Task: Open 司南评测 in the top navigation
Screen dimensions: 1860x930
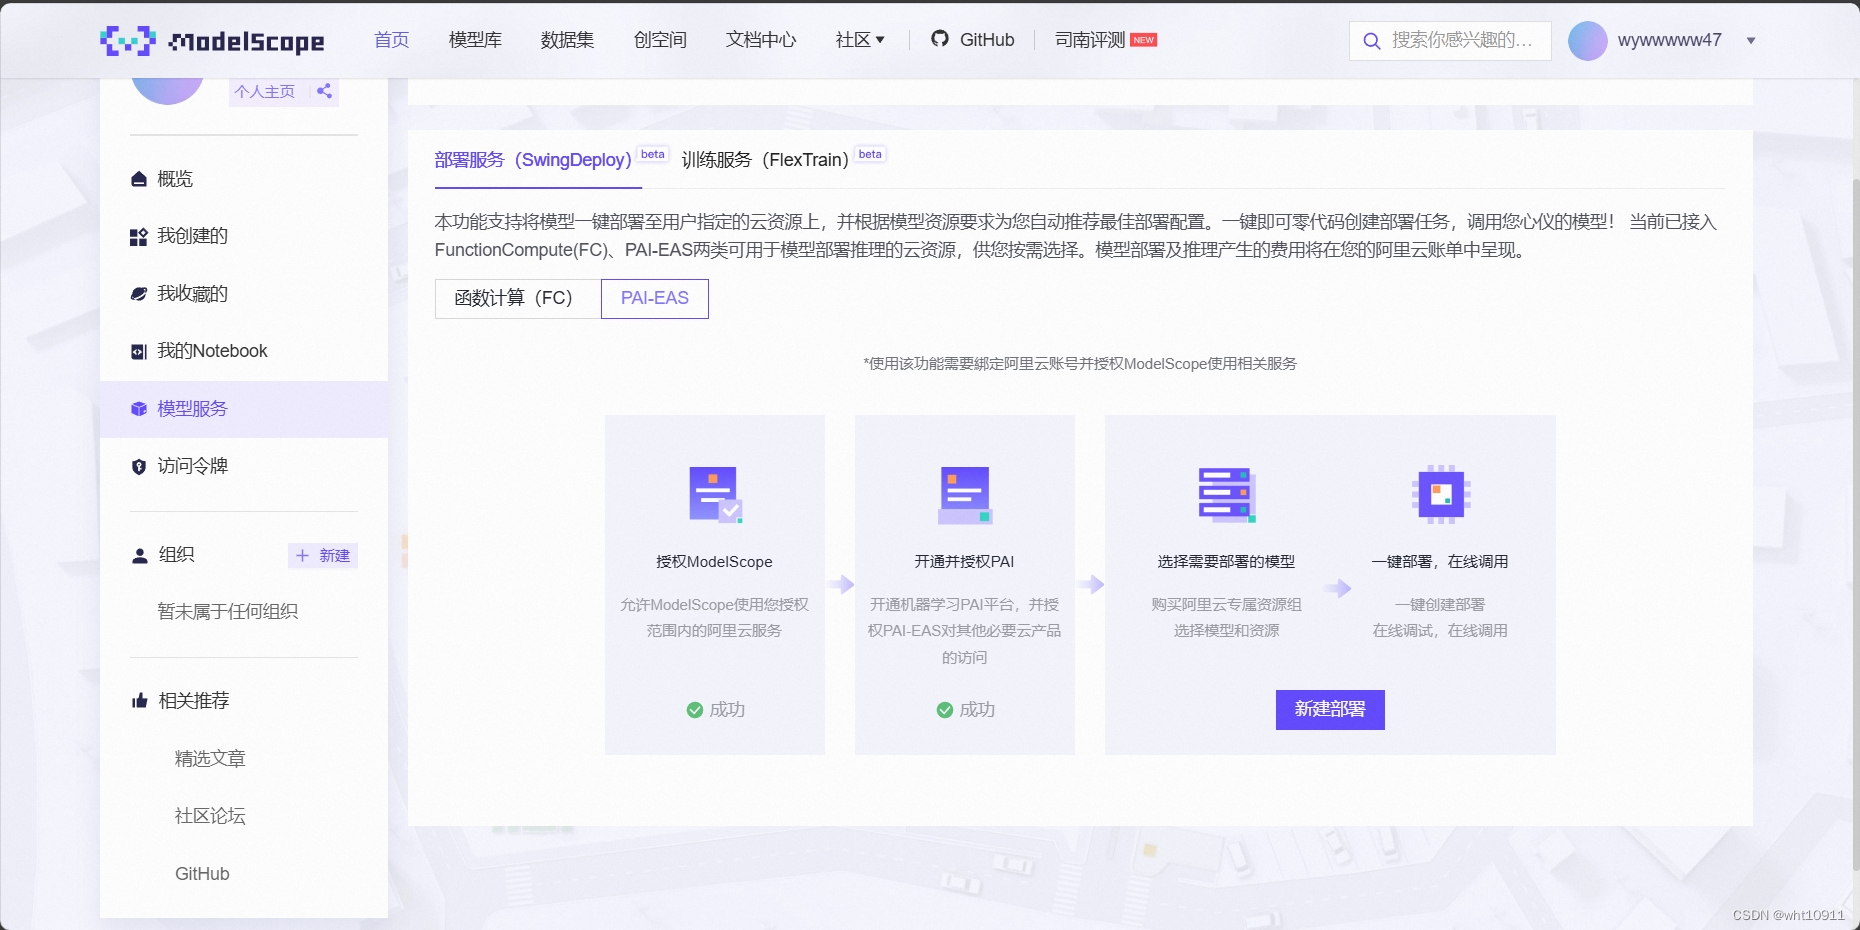Action: (x=1090, y=40)
